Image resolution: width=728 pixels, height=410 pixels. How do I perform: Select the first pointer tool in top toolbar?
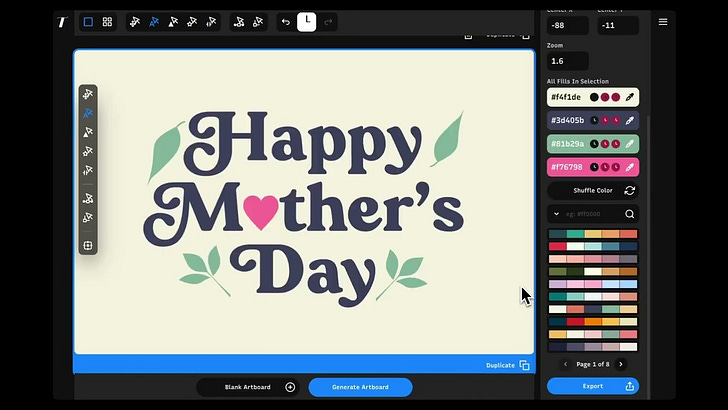(x=135, y=22)
